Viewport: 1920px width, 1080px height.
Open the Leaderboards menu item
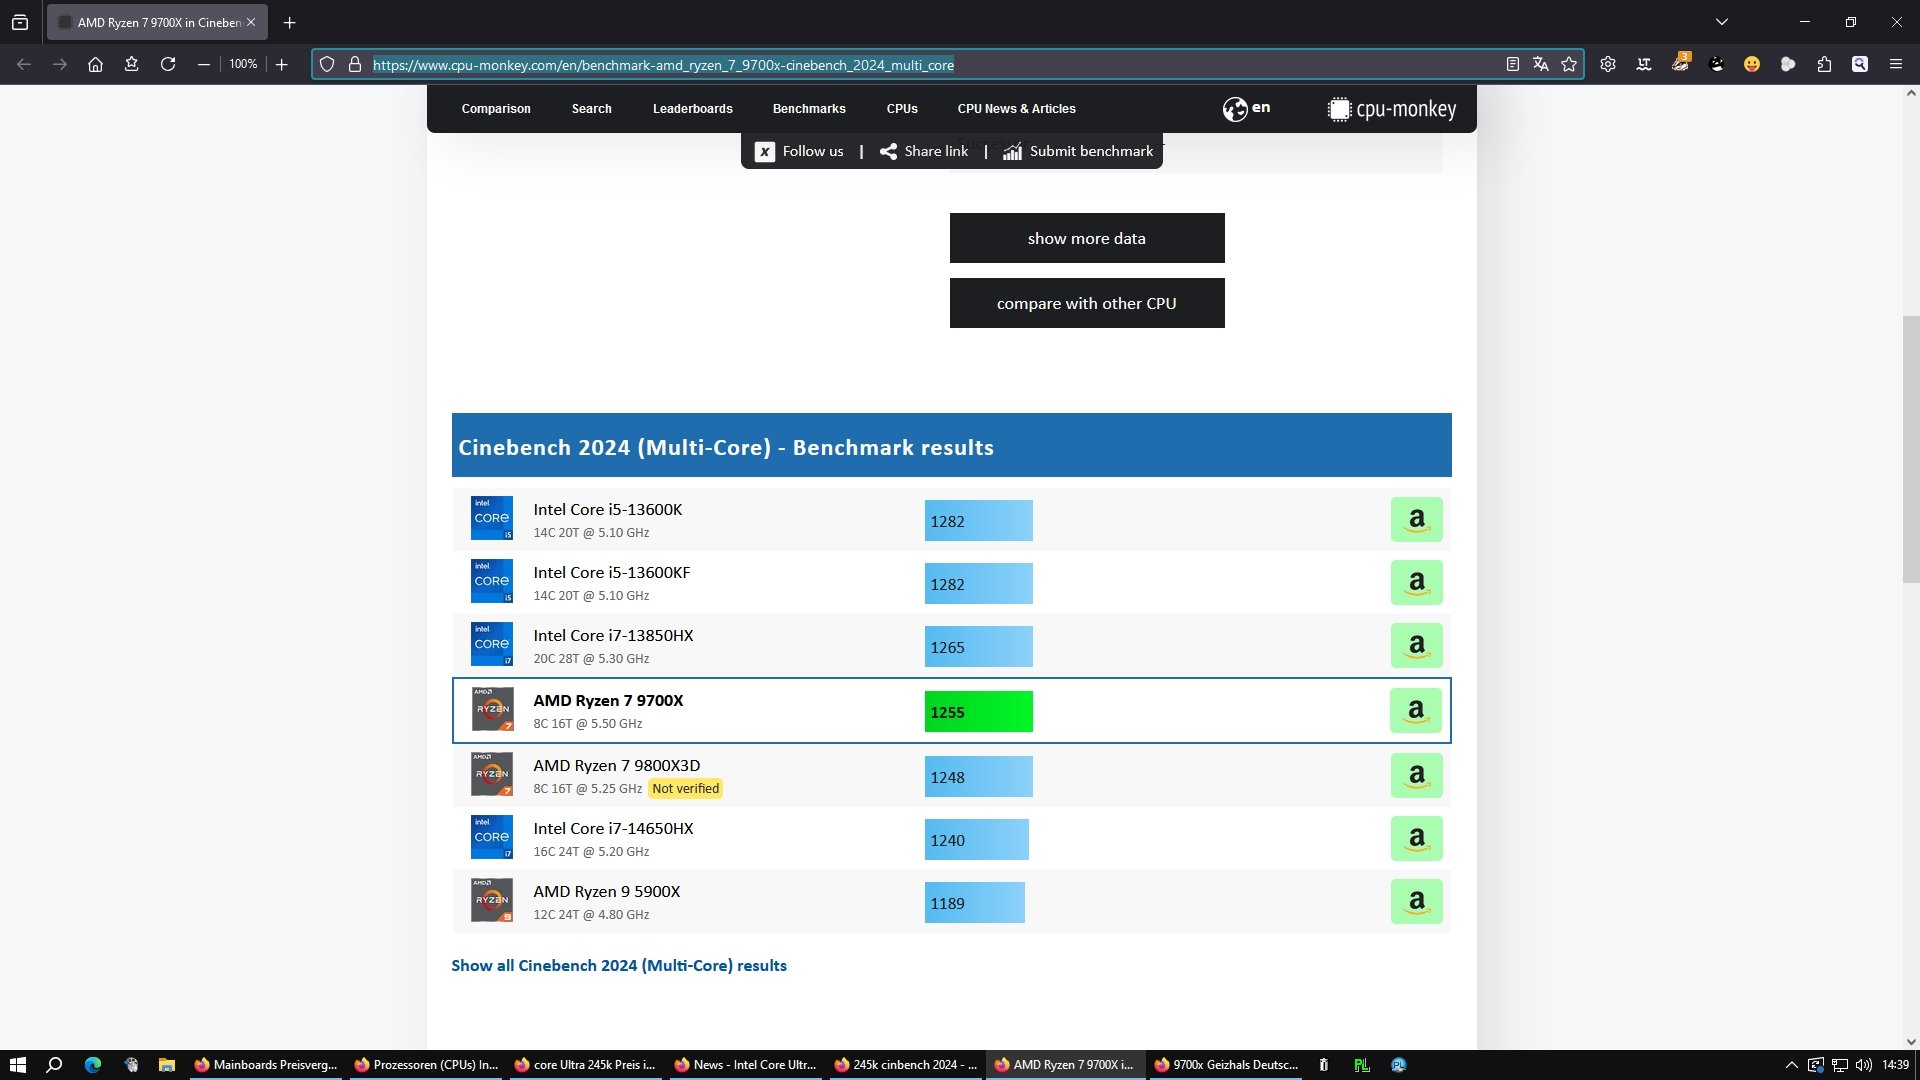click(692, 109)
